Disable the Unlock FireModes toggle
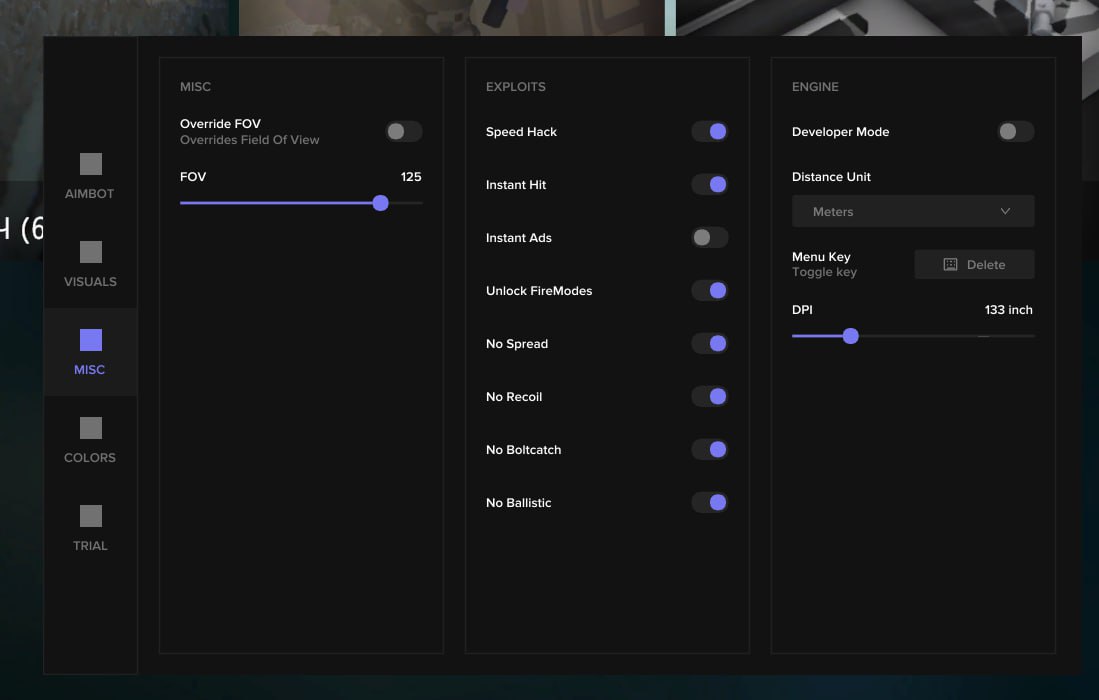Image resolution: width=1099 pixels, height=700 pixels. [709, 291]
